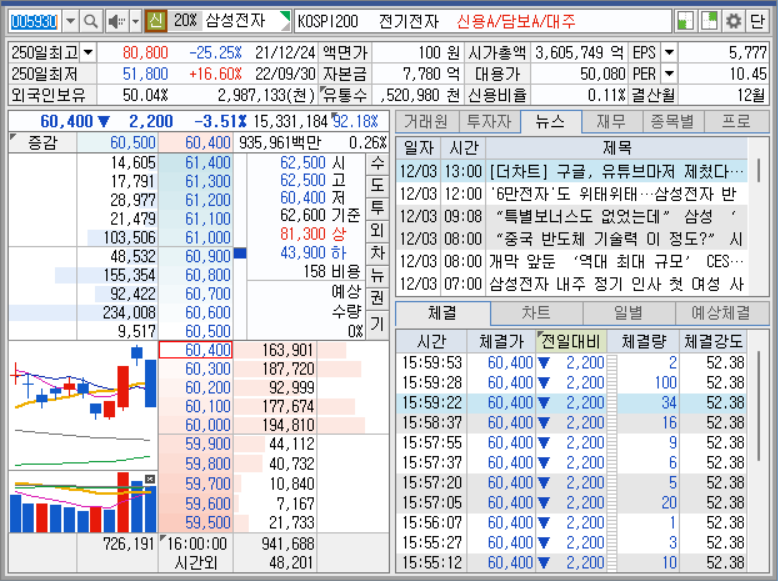Switch to the 예상체결 tab
Screen dimensions: 778x581
pos(721,313)
